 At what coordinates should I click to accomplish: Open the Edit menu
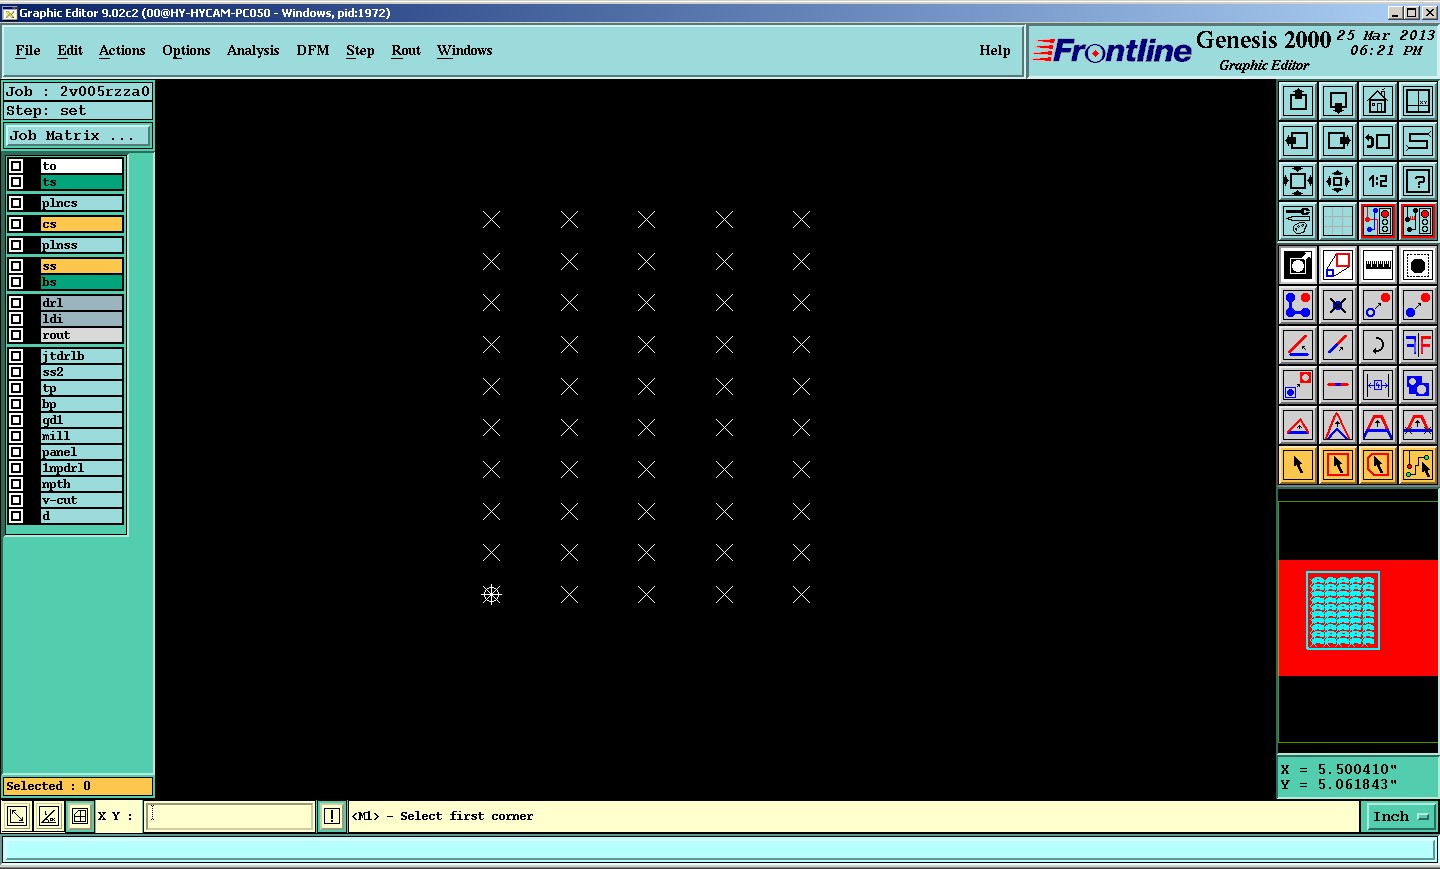[x=70, y=50]
